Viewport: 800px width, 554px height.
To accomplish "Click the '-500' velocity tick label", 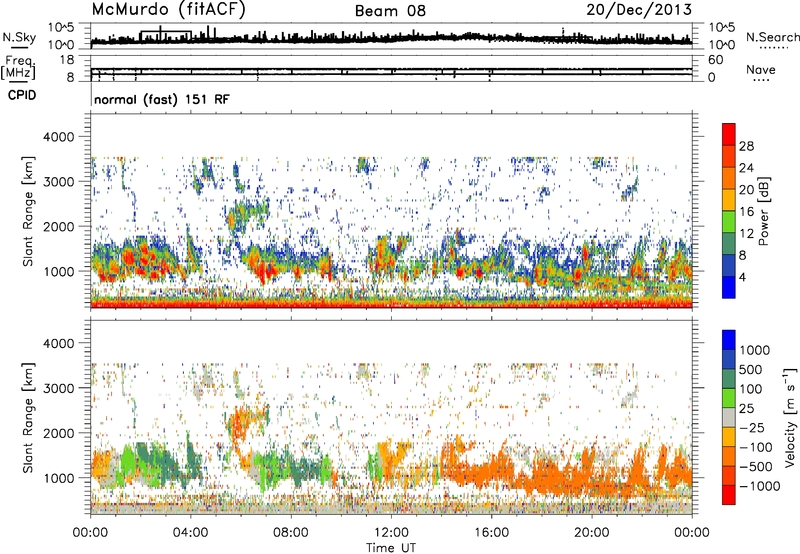I will (x=756, y=467).
